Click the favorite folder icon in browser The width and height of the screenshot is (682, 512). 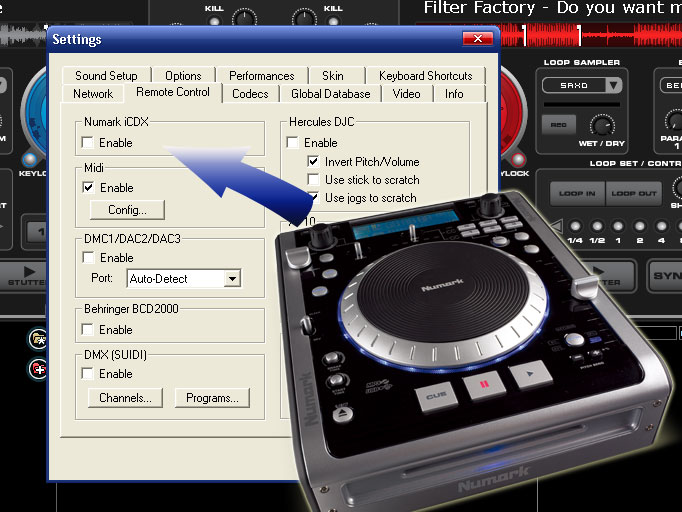38,339
